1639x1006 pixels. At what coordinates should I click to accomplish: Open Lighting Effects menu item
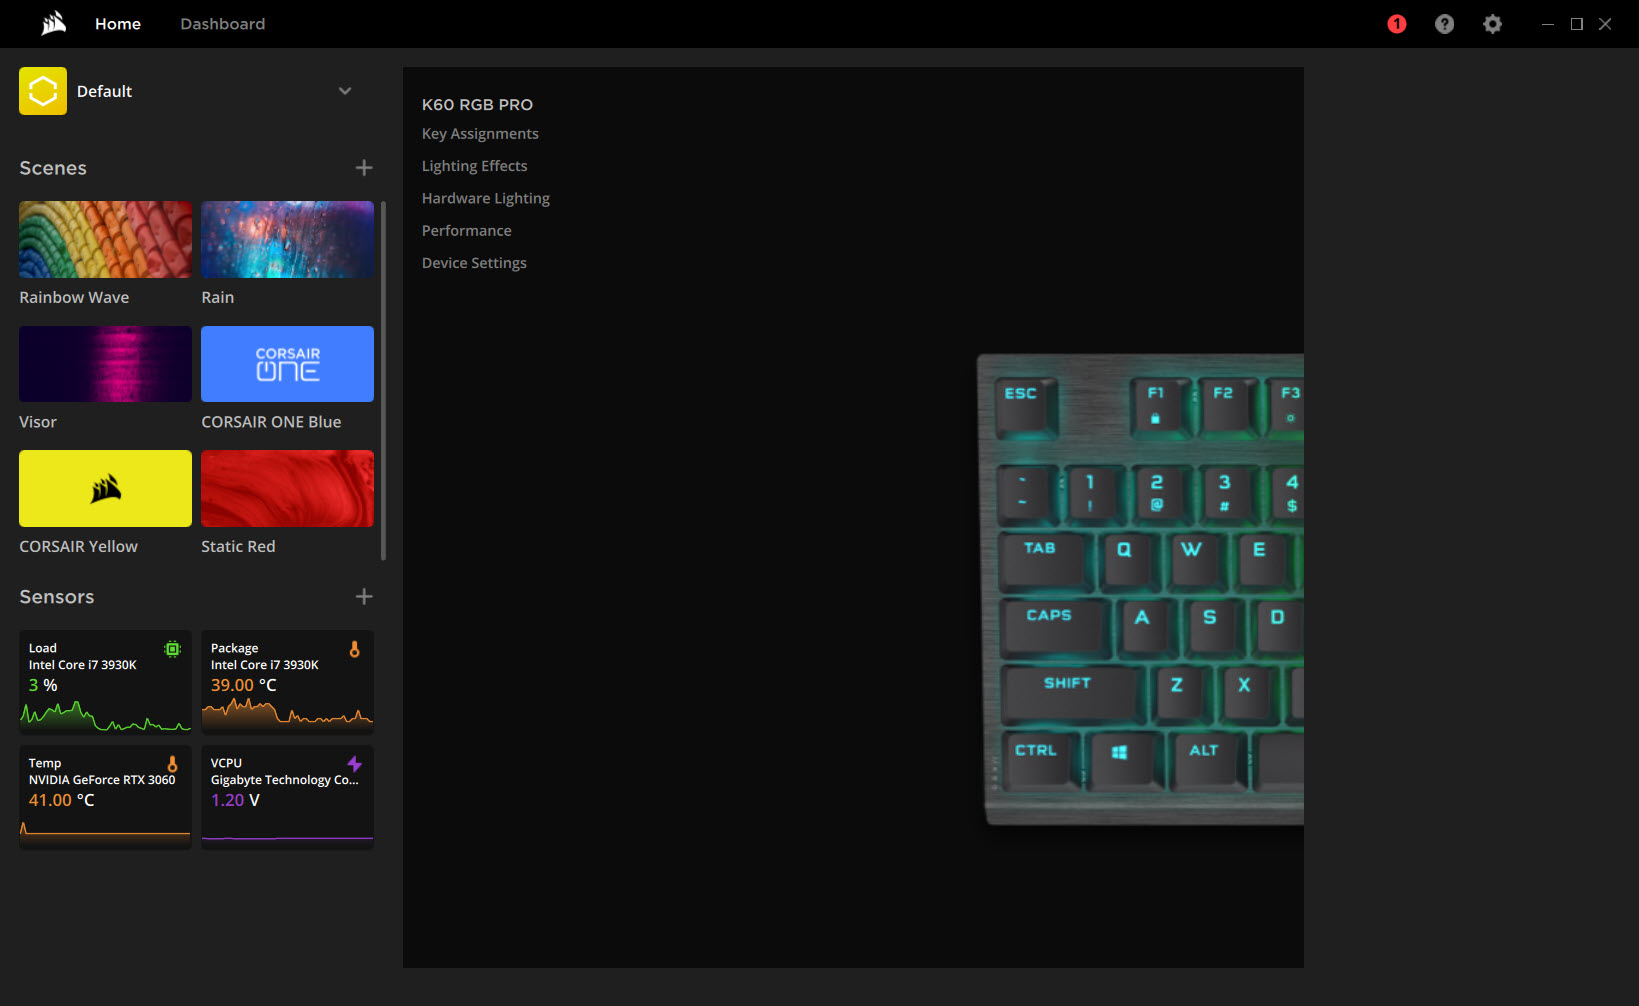pos(474,166)
